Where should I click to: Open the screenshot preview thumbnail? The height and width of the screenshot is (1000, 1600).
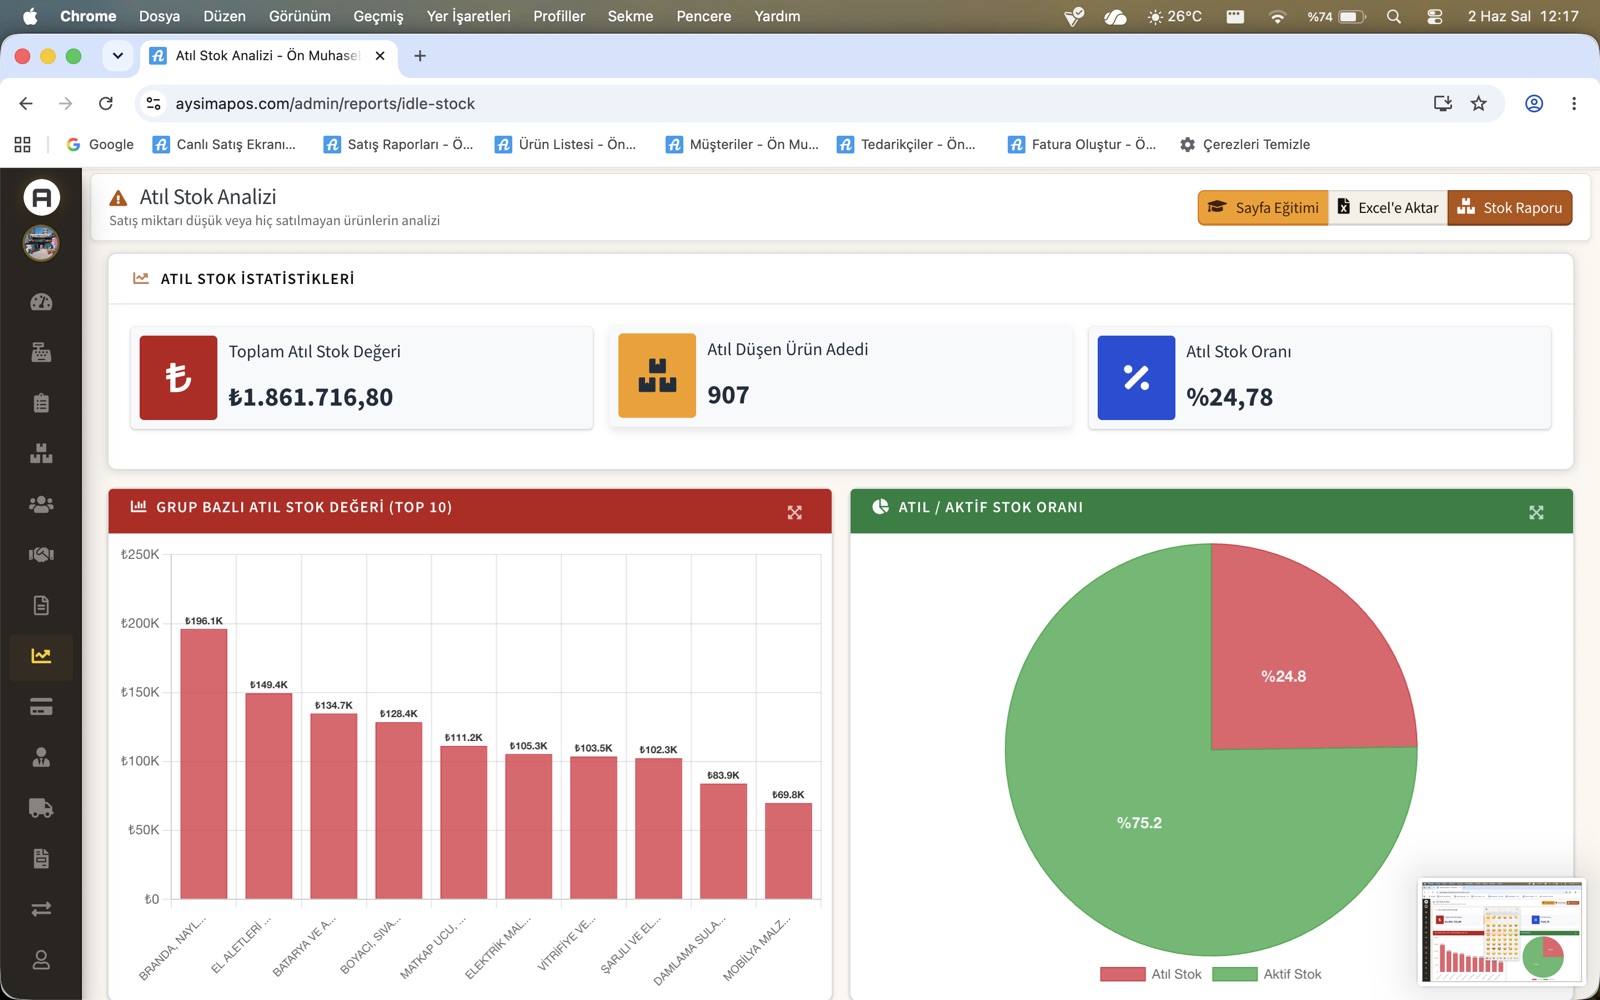point(1502,932)
